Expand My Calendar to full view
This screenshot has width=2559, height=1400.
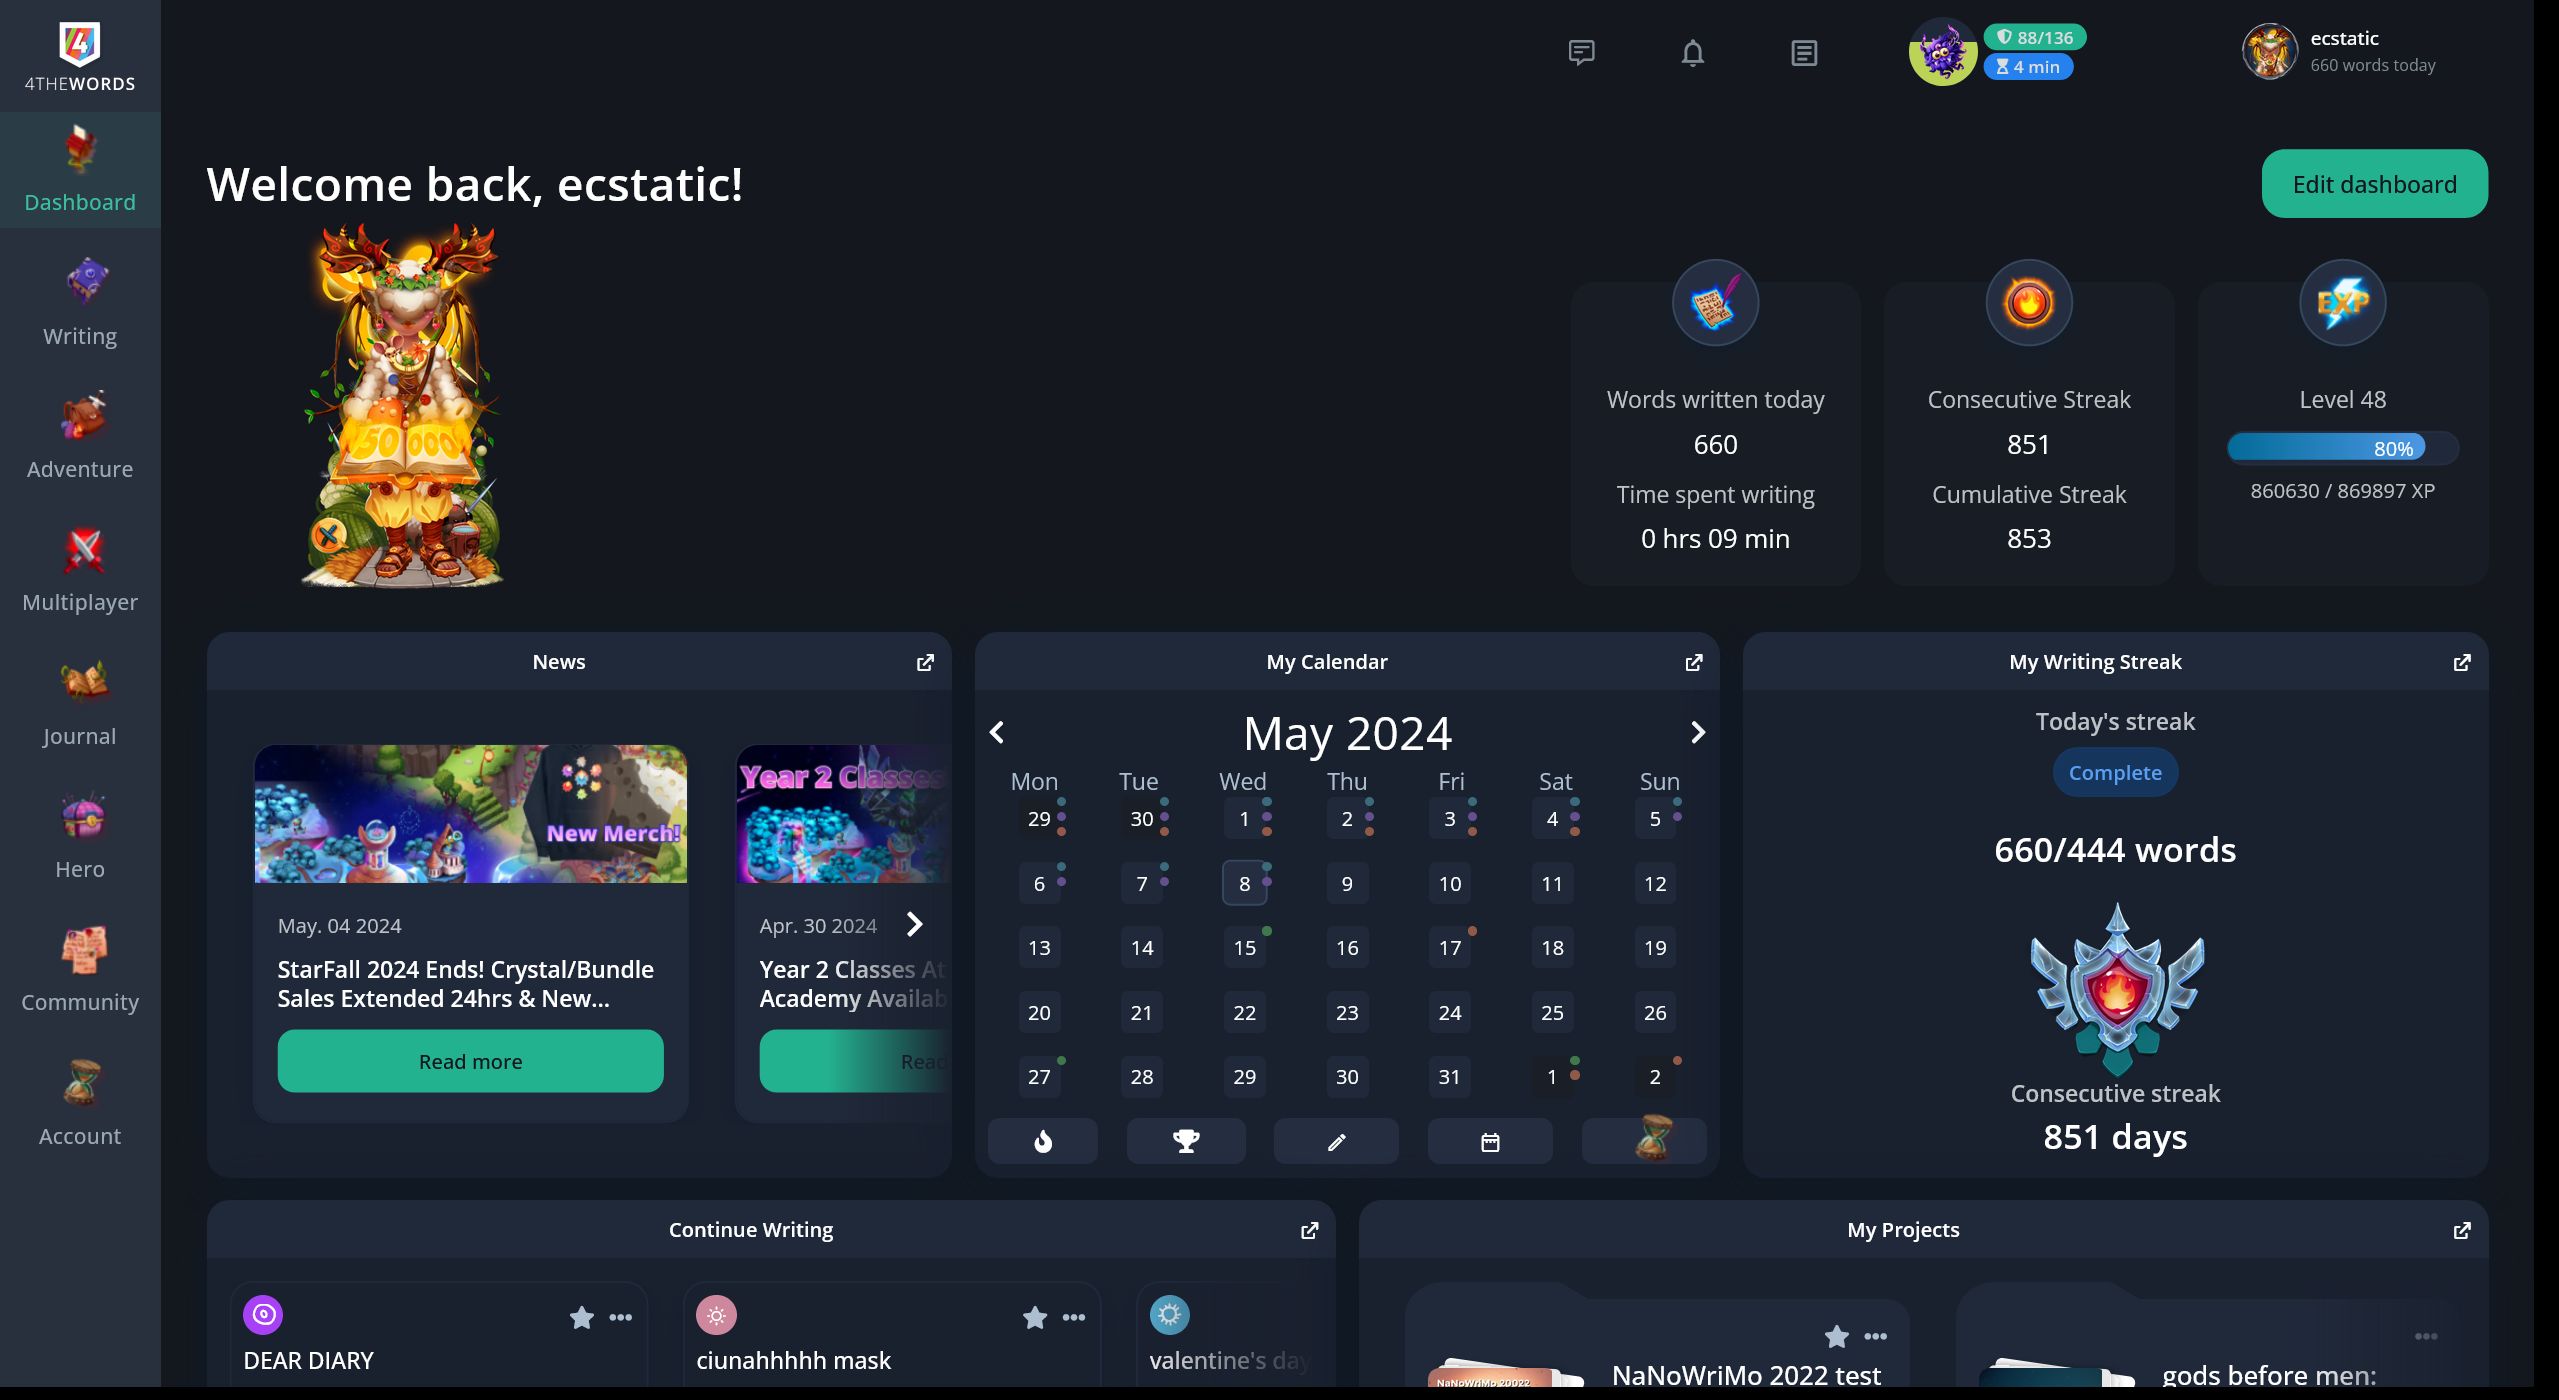click(1692, 662)
